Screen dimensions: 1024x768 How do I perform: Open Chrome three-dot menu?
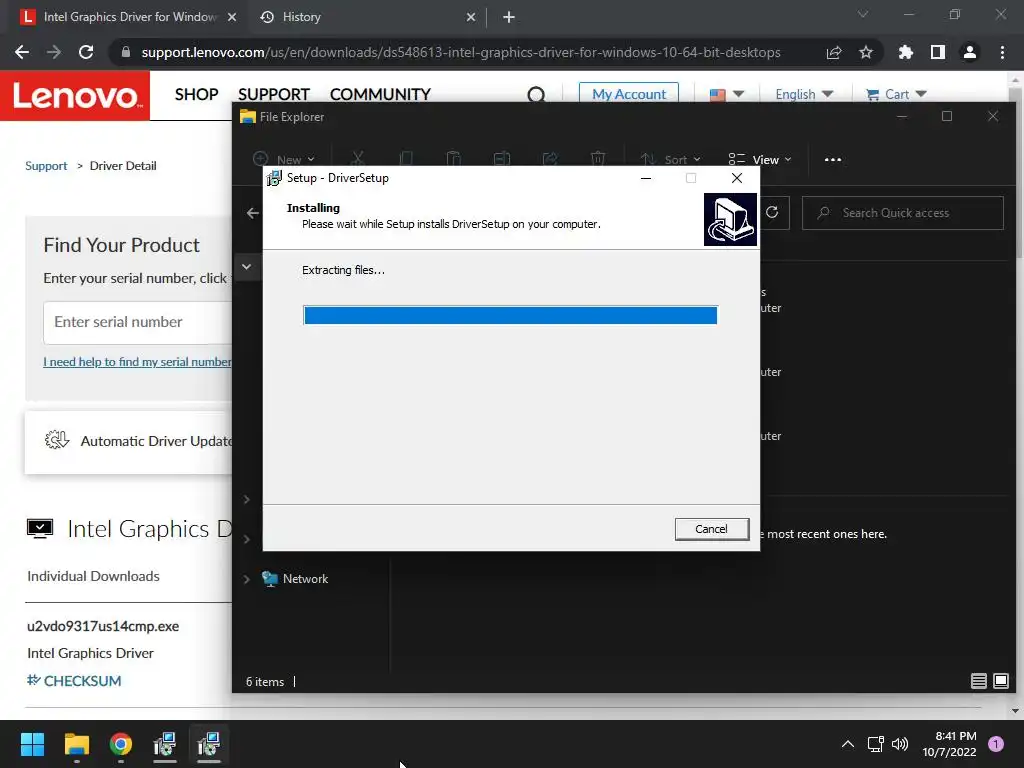pyautogui.click(x=1002, y=52)
